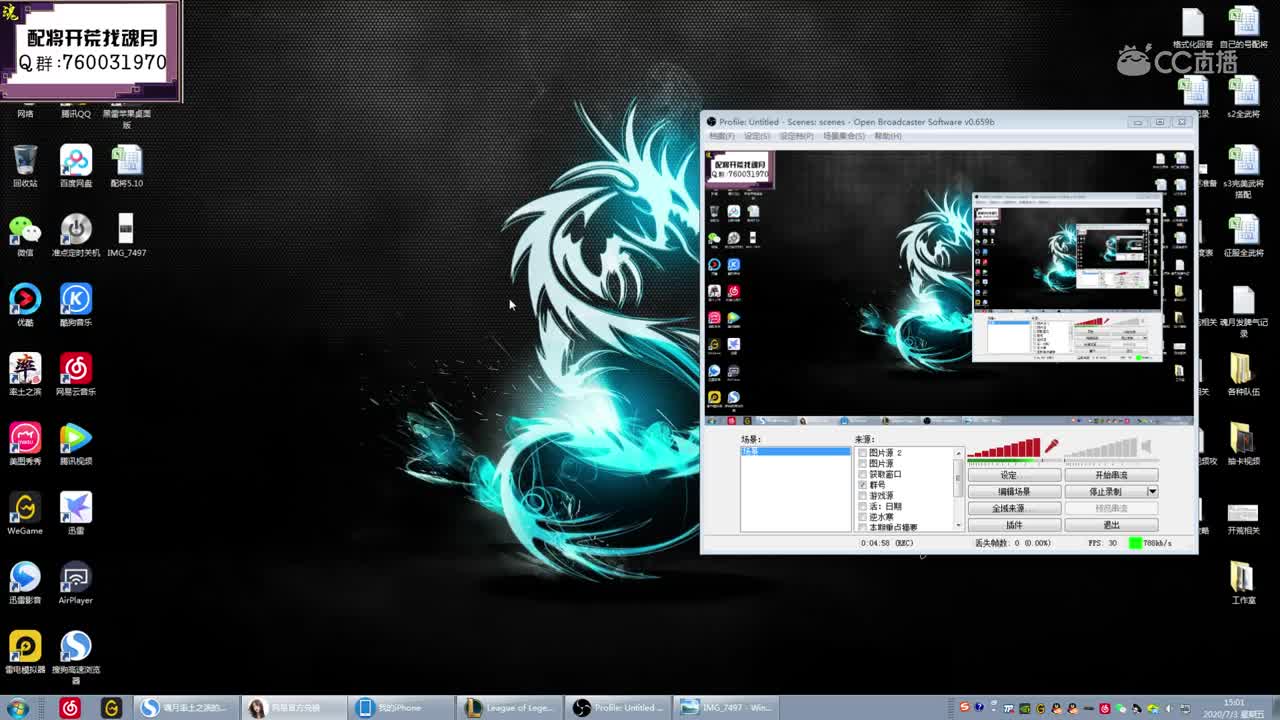The image size is (1280, 720).
Task: Launch Youku 优酷 desktop icon
Action: 25,305
